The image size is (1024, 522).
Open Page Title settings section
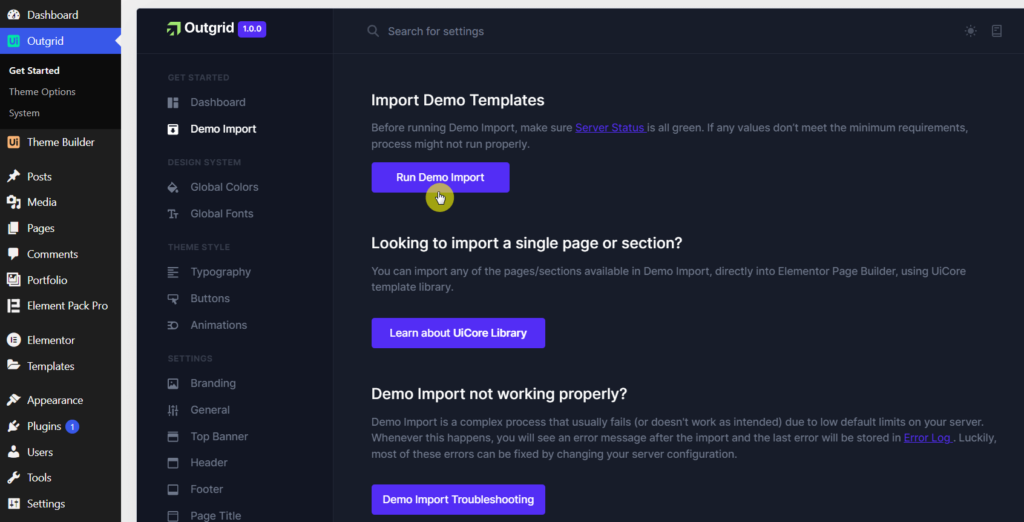pyautogui.click(x=216, y=515)
